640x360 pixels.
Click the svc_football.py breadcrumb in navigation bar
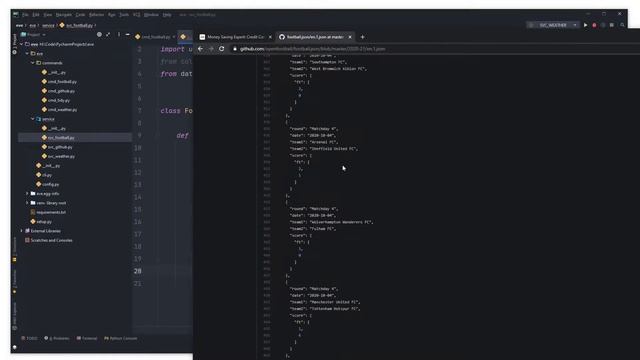tap(76, 25)
